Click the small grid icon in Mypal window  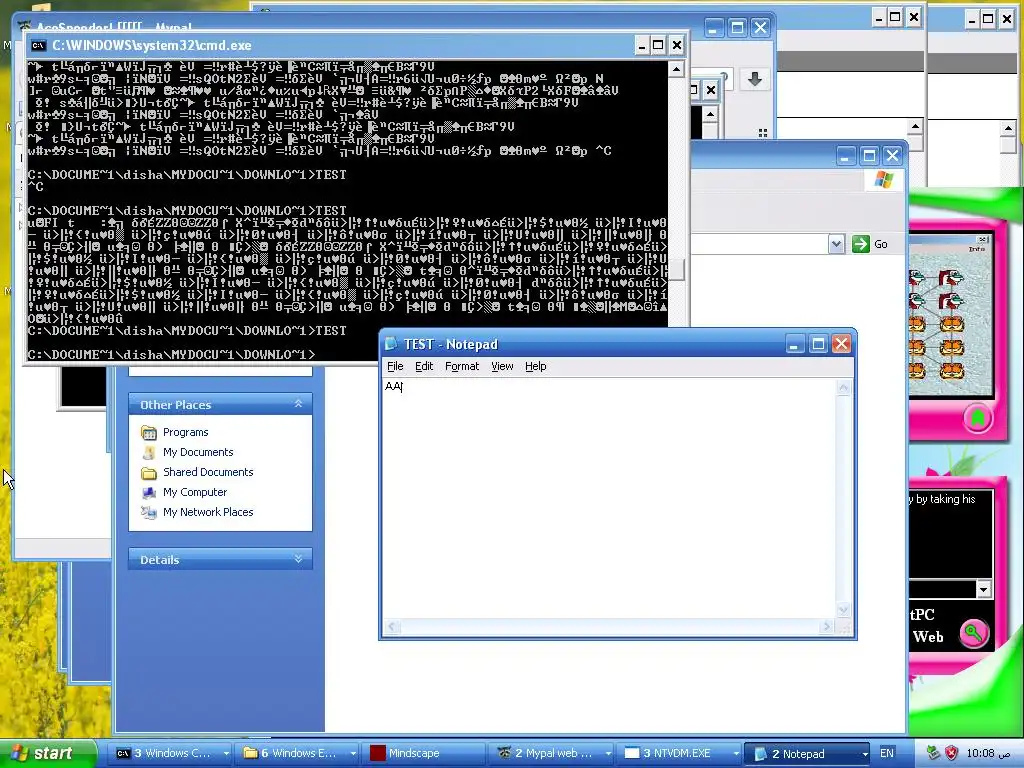click(762, 133)
